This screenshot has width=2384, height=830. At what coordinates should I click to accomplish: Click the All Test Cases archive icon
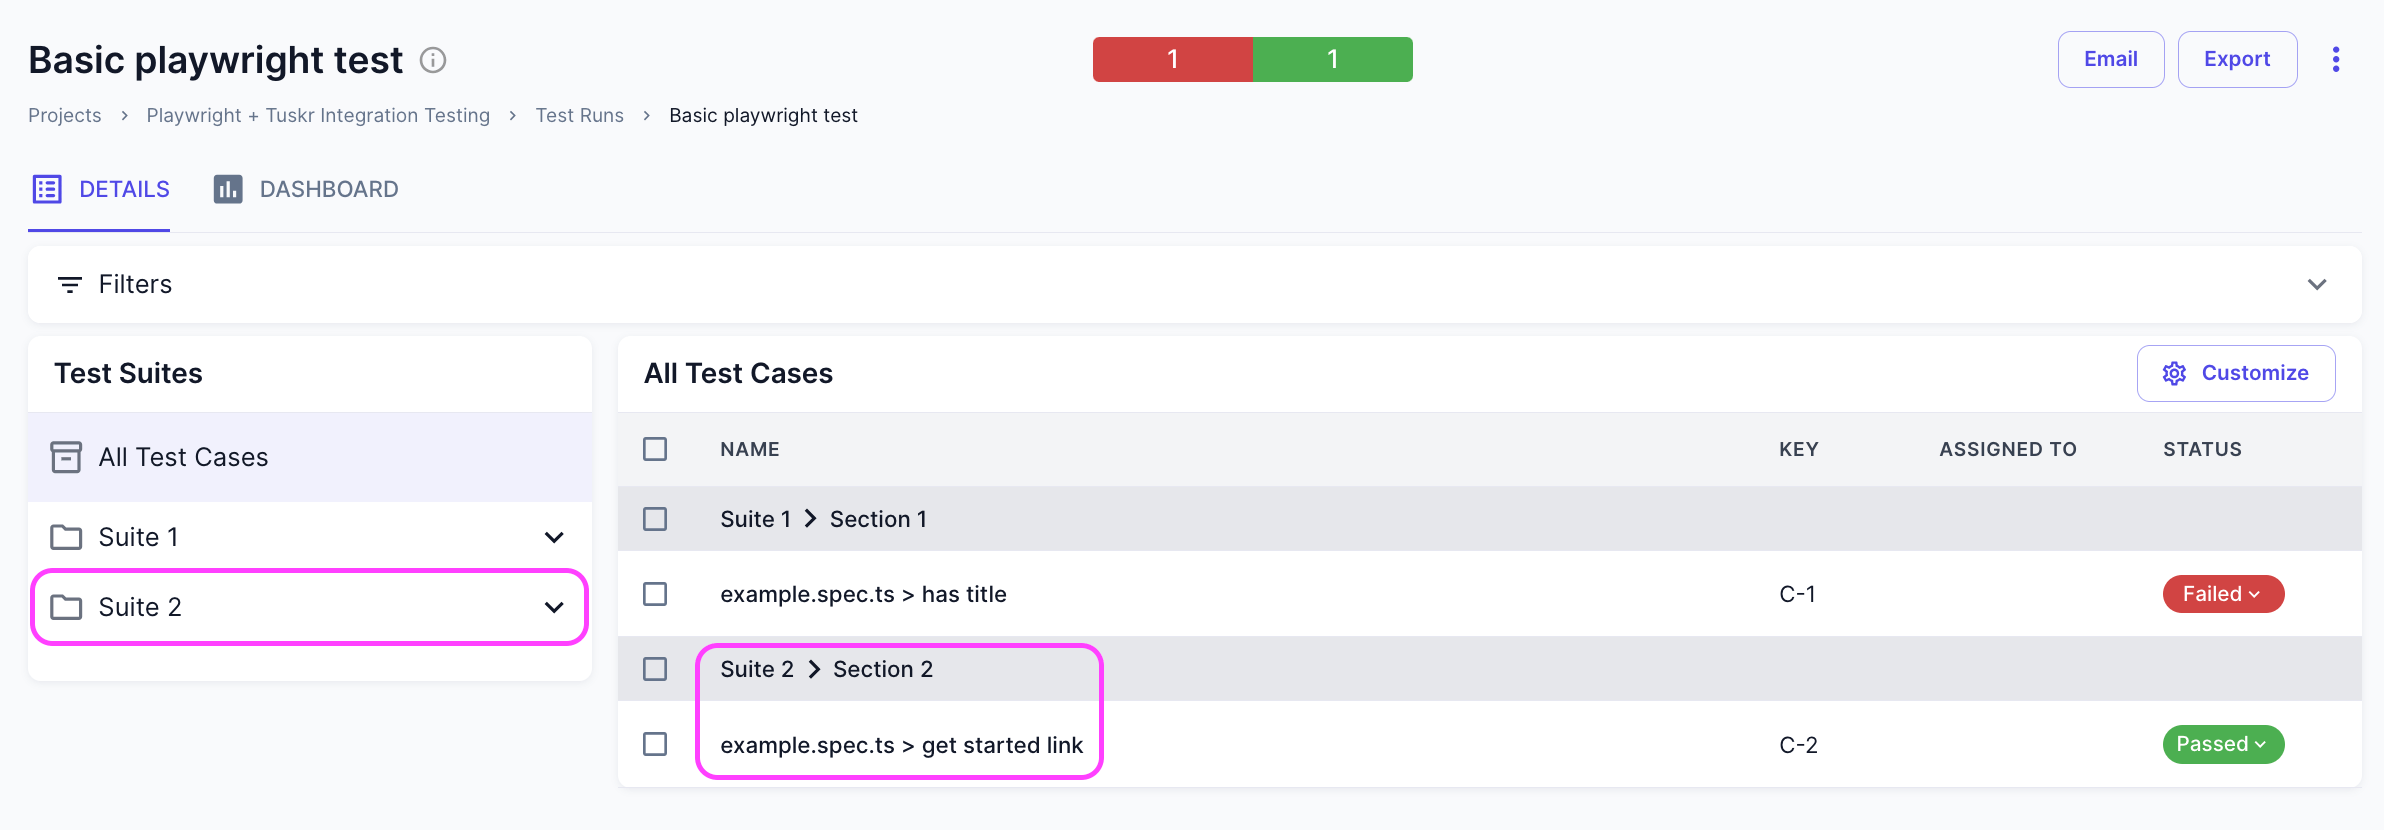click(x=66, y=457)
